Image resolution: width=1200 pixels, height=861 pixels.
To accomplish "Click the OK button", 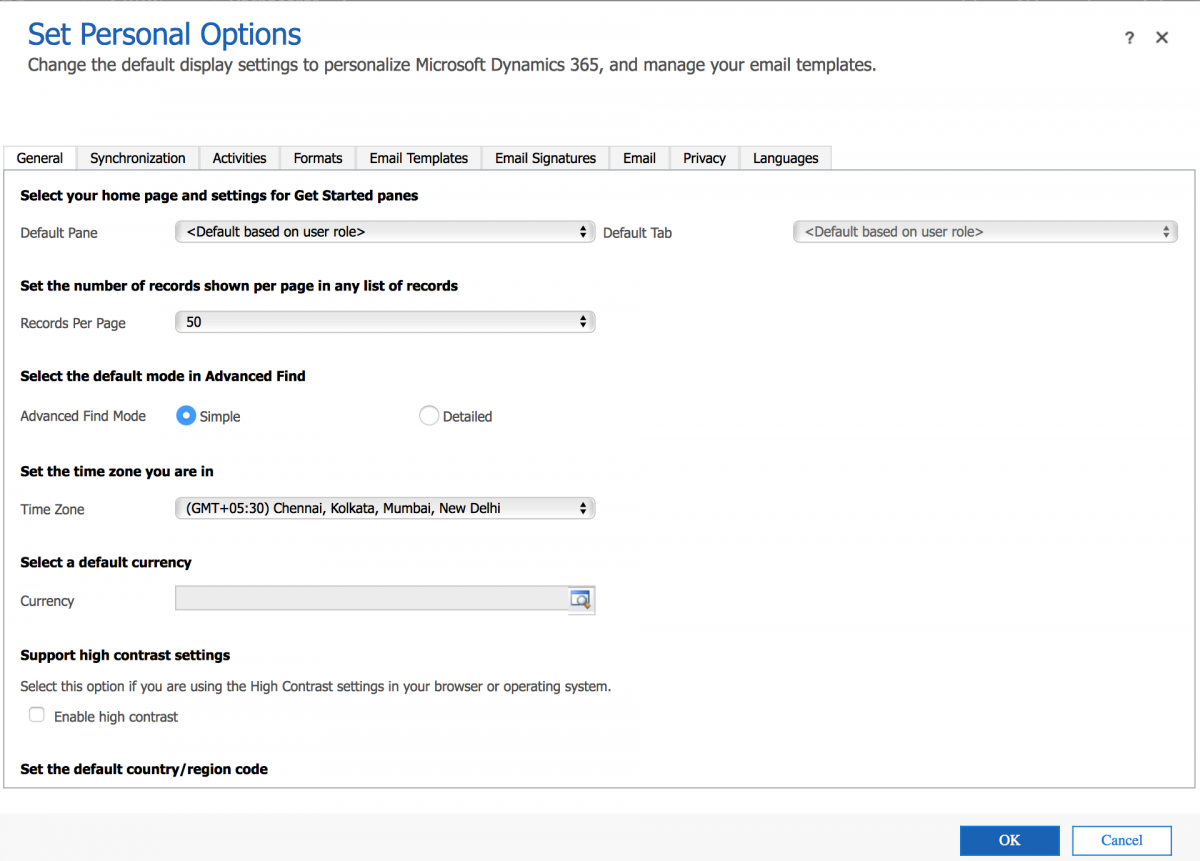I will coord(1009,840).
